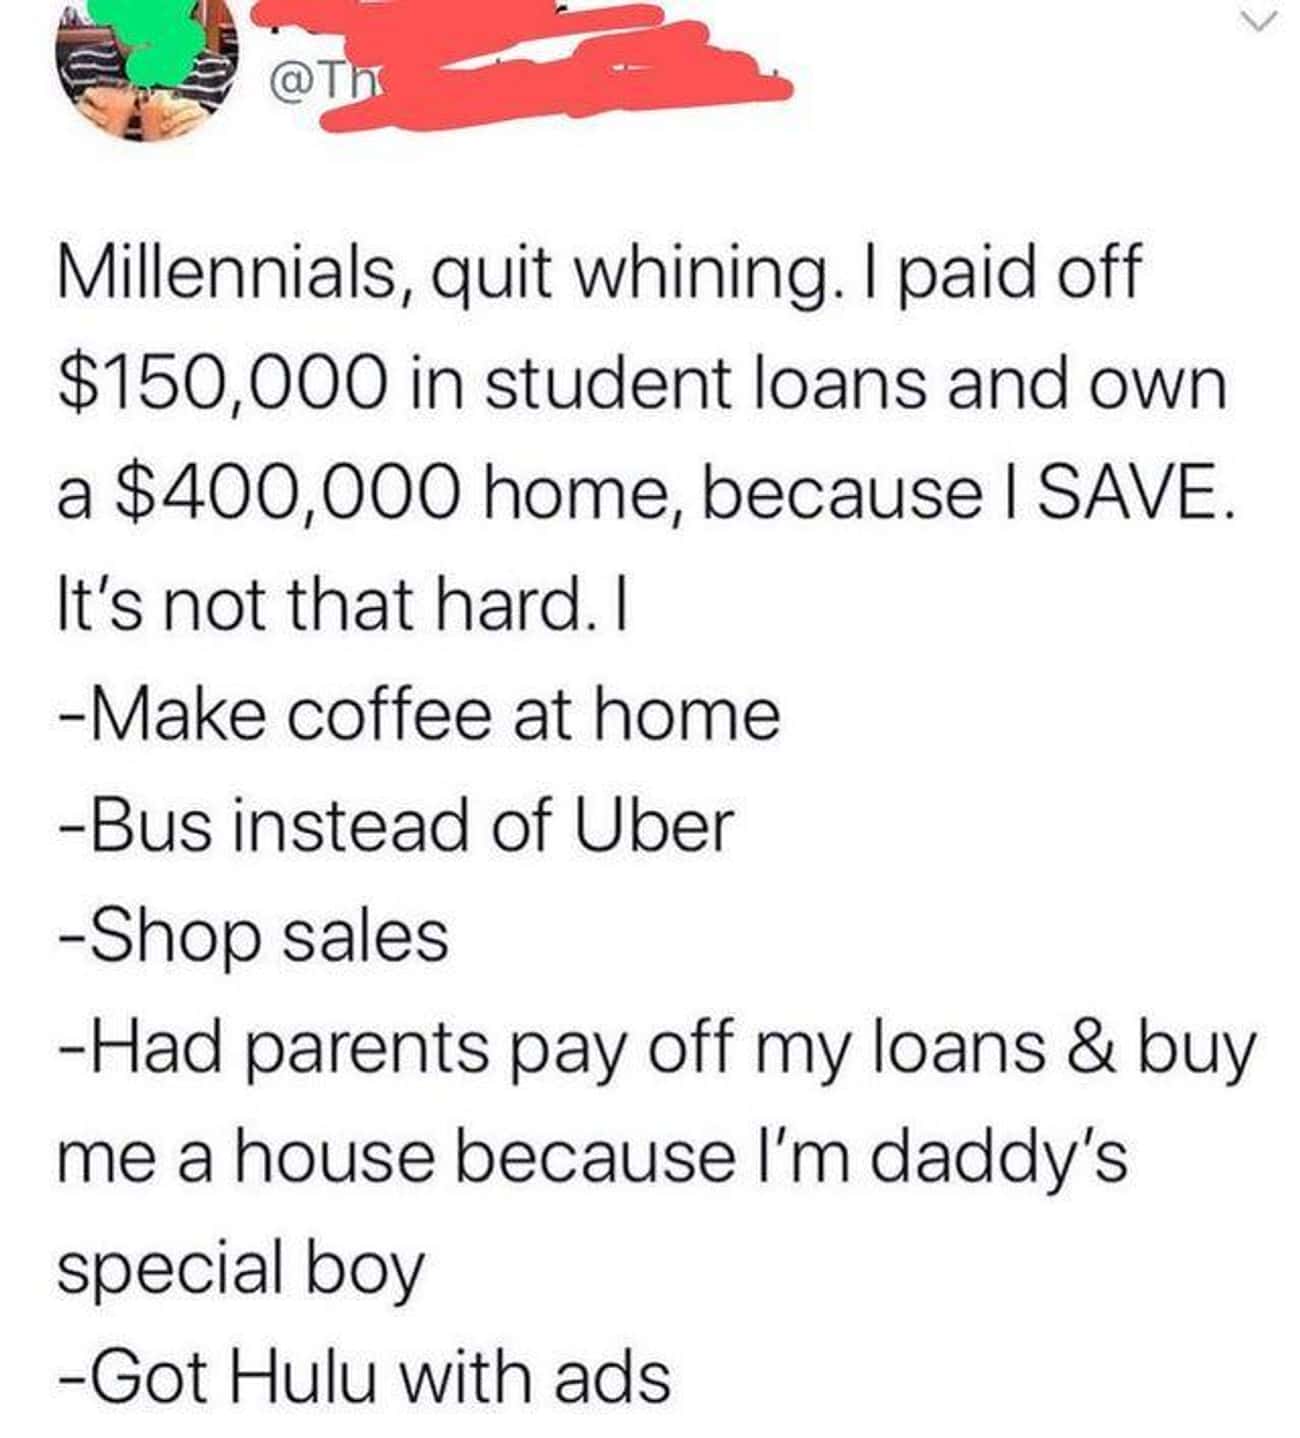This screenshot has width=1300, height=1438.
Task: Click the capitalized word SAVE
Action: (x=1131, y=493)
